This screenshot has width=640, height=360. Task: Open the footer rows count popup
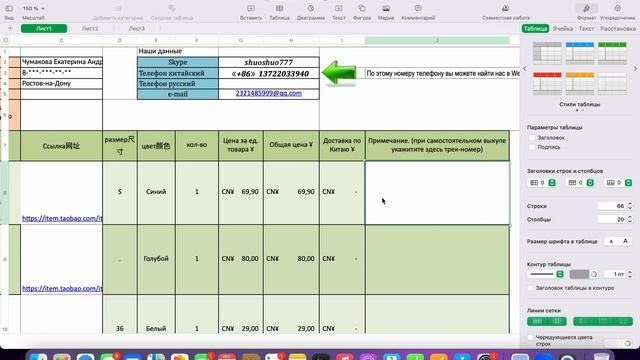coord(629,183)
